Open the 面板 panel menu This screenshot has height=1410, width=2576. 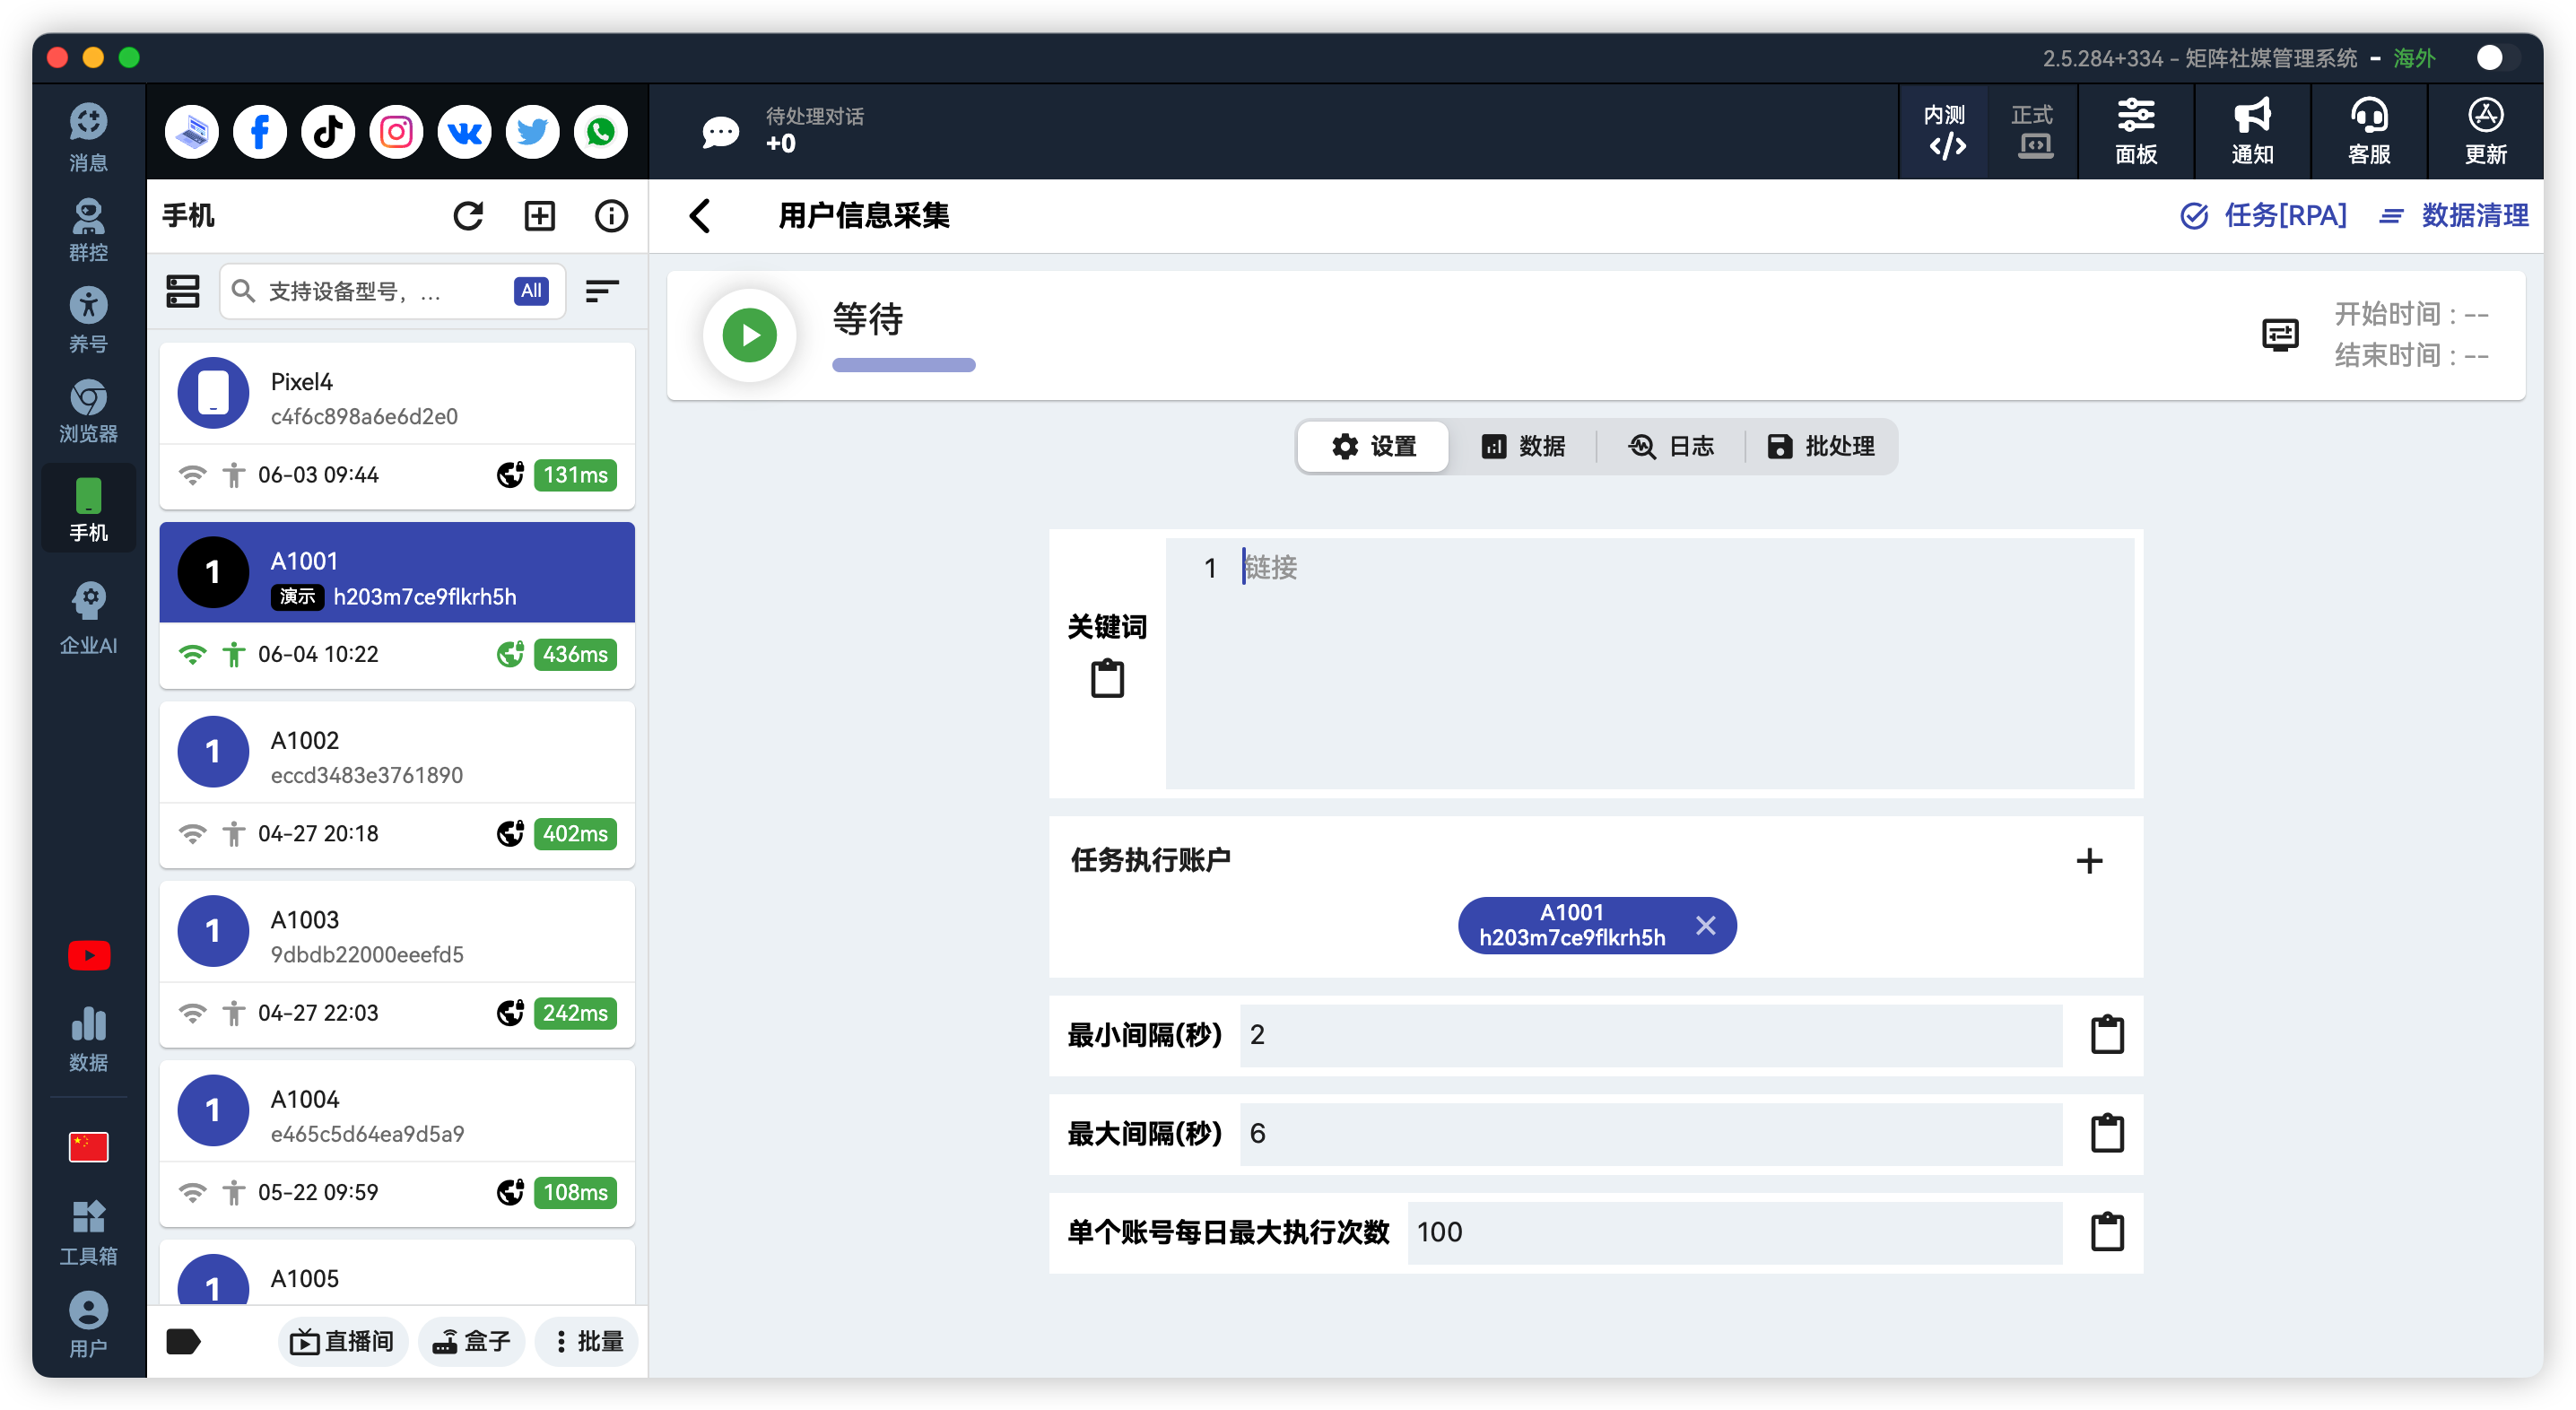[x=2136, y=132]
